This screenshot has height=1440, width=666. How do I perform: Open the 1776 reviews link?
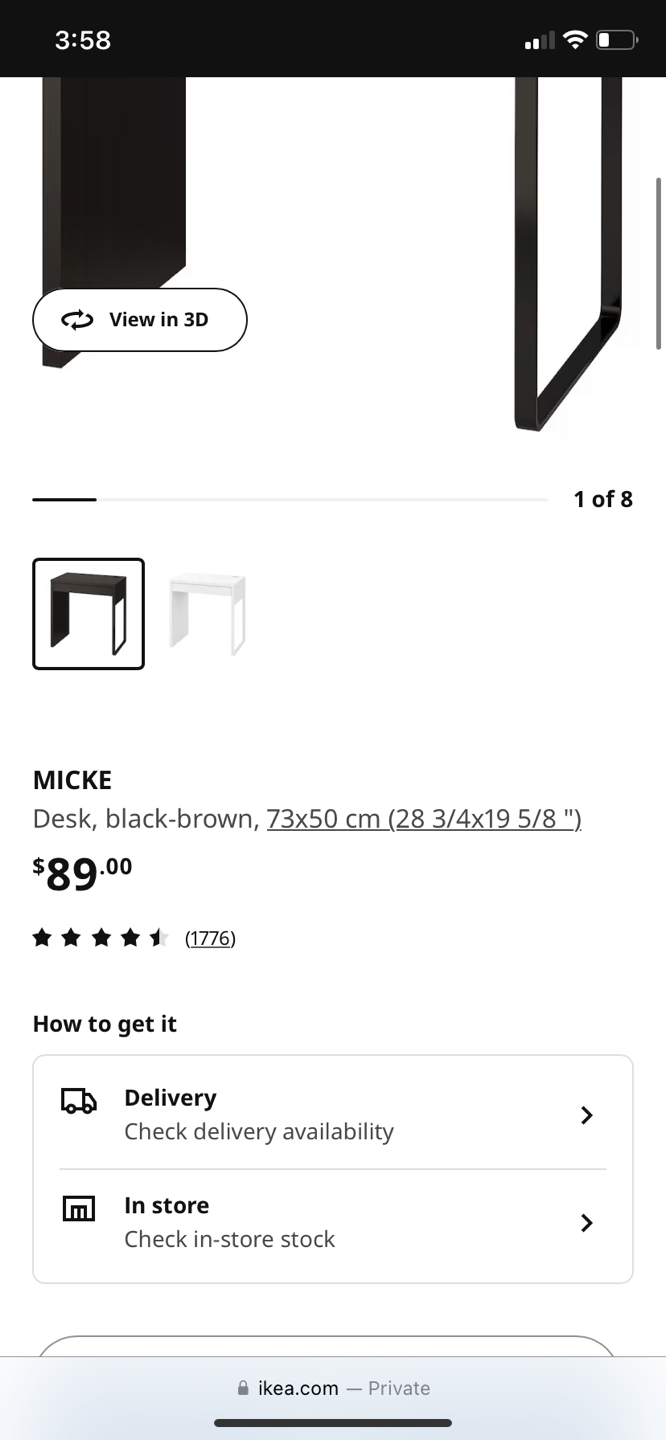click(210, 938)
